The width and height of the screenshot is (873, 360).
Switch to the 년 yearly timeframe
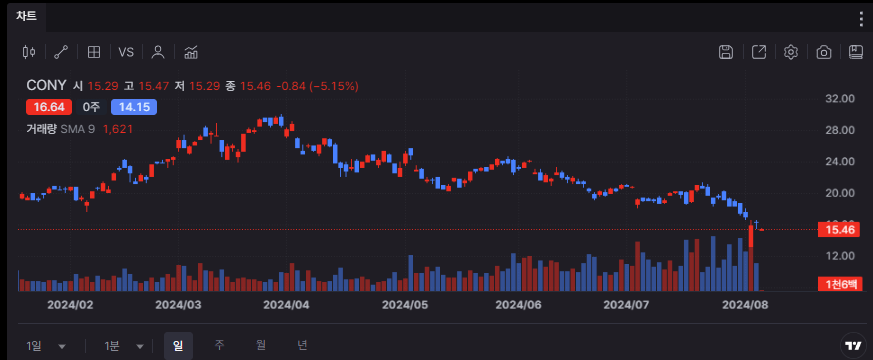coord(302,346)
